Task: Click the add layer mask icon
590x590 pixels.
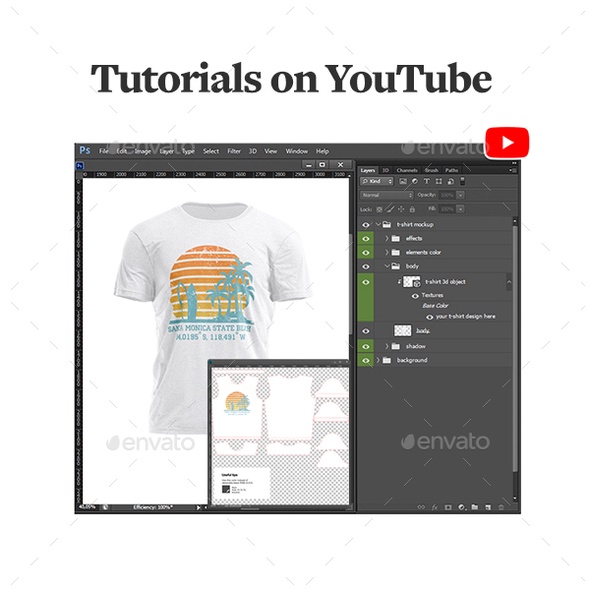Action: (x=448, y=507)
